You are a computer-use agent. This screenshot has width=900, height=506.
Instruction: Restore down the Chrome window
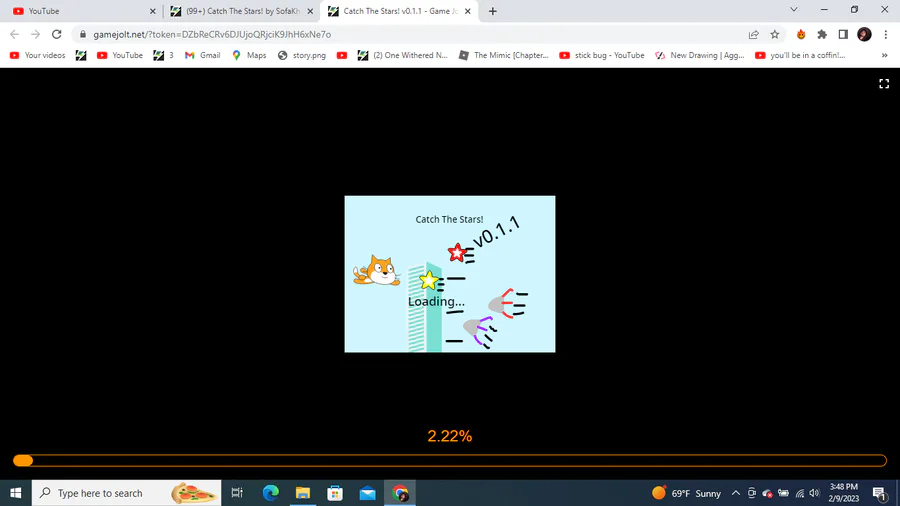point(855,10)
